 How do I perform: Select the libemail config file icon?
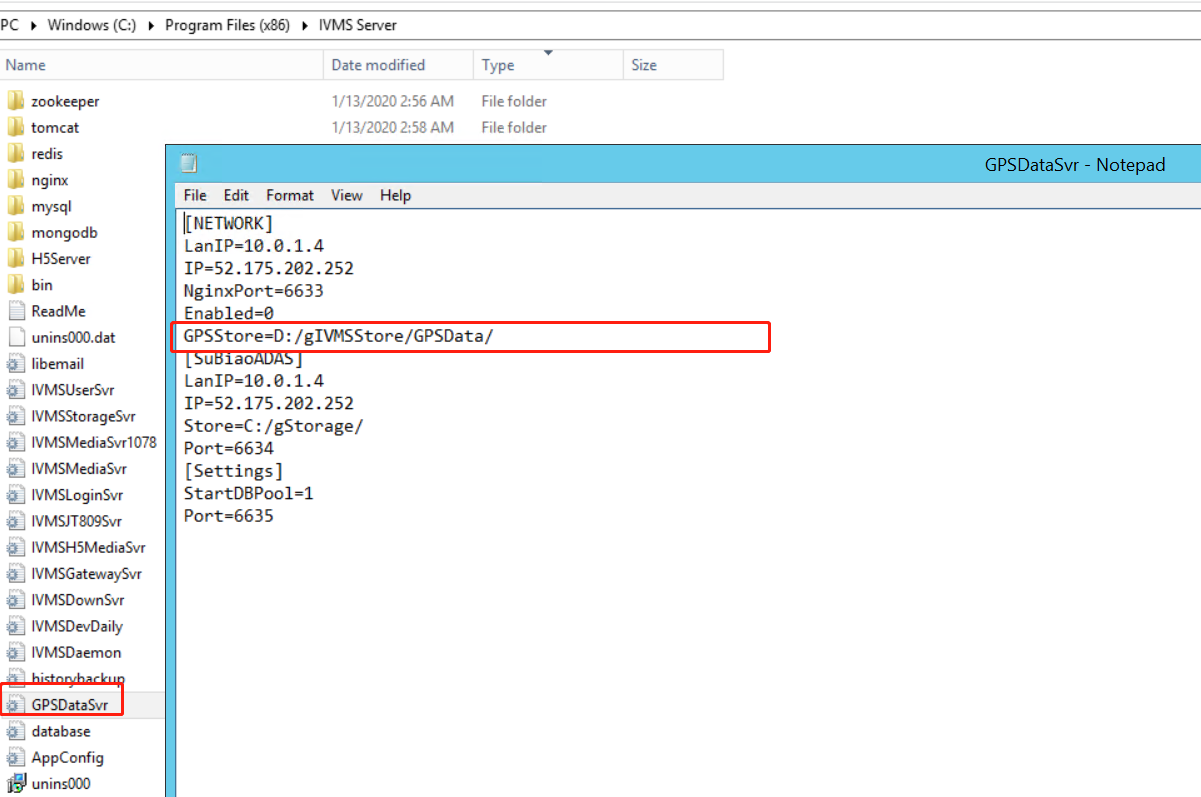pyautogui.click(x=15, y=364)
